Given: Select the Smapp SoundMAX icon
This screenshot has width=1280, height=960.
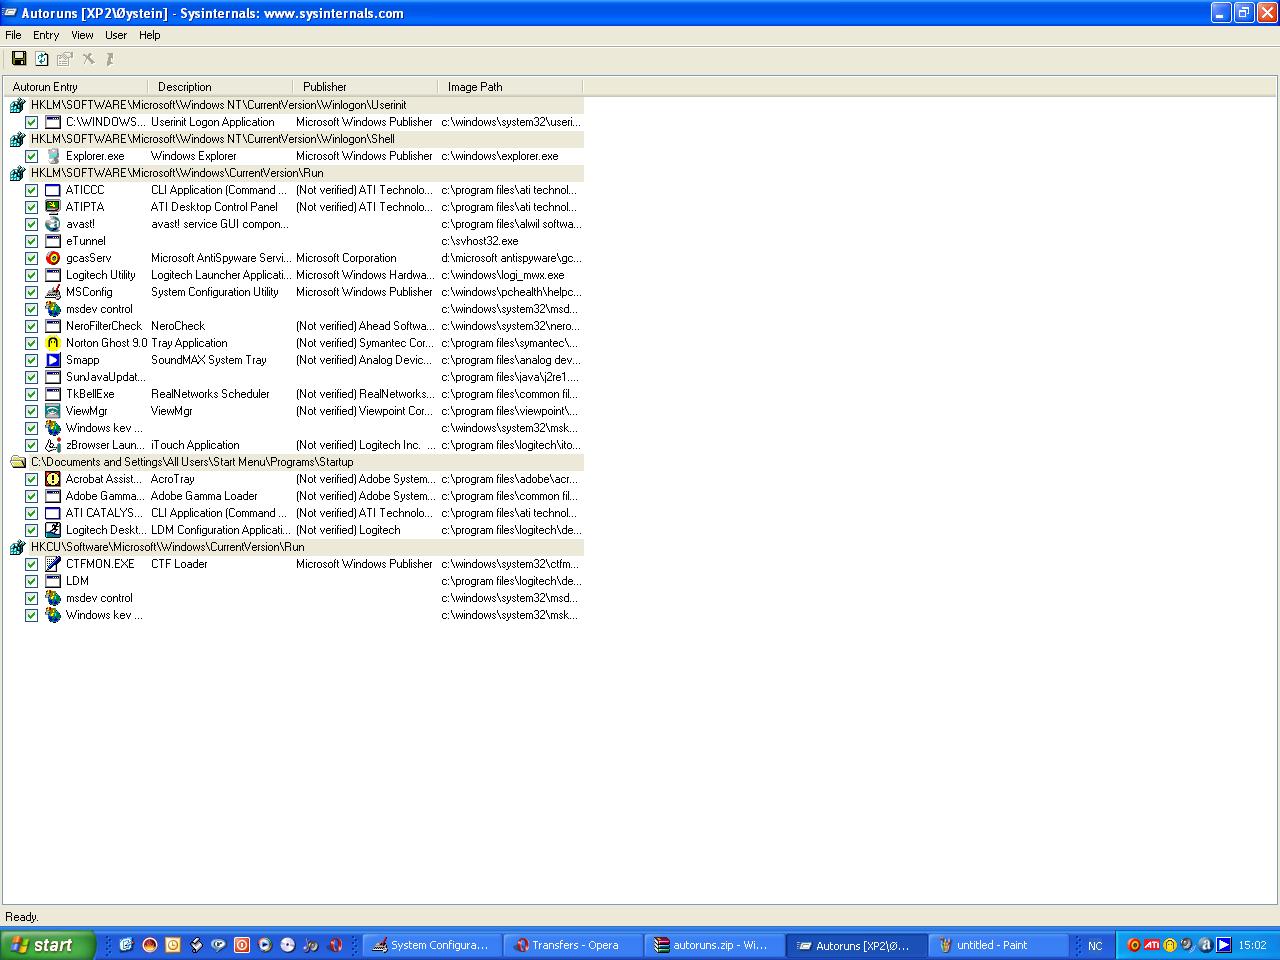Looking at the screenshot, I should (53, 360).
